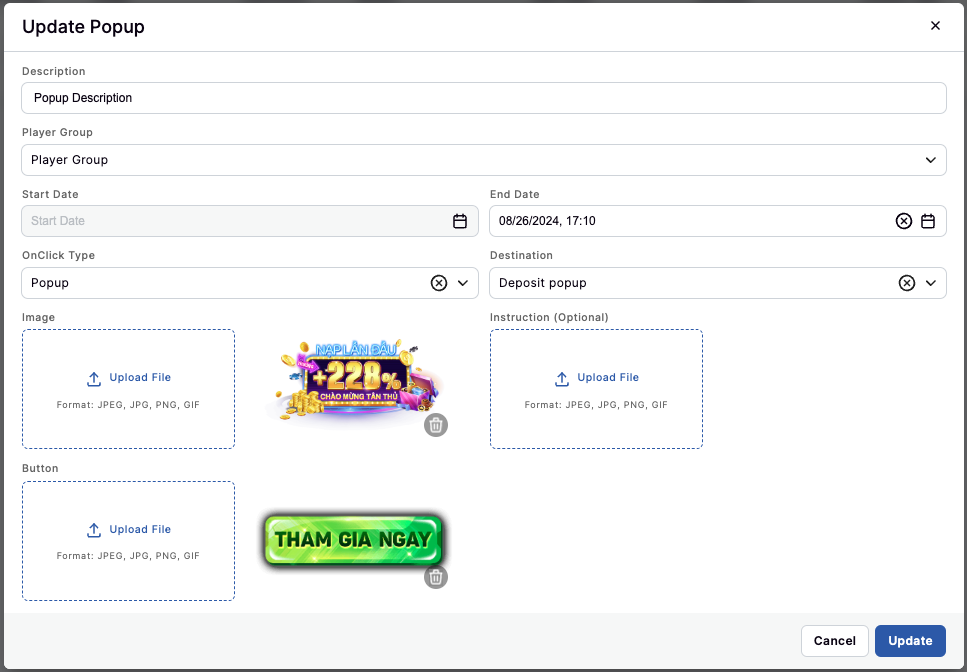Click the THAM GIA NGAY button thumbnail

pos(353,540)
